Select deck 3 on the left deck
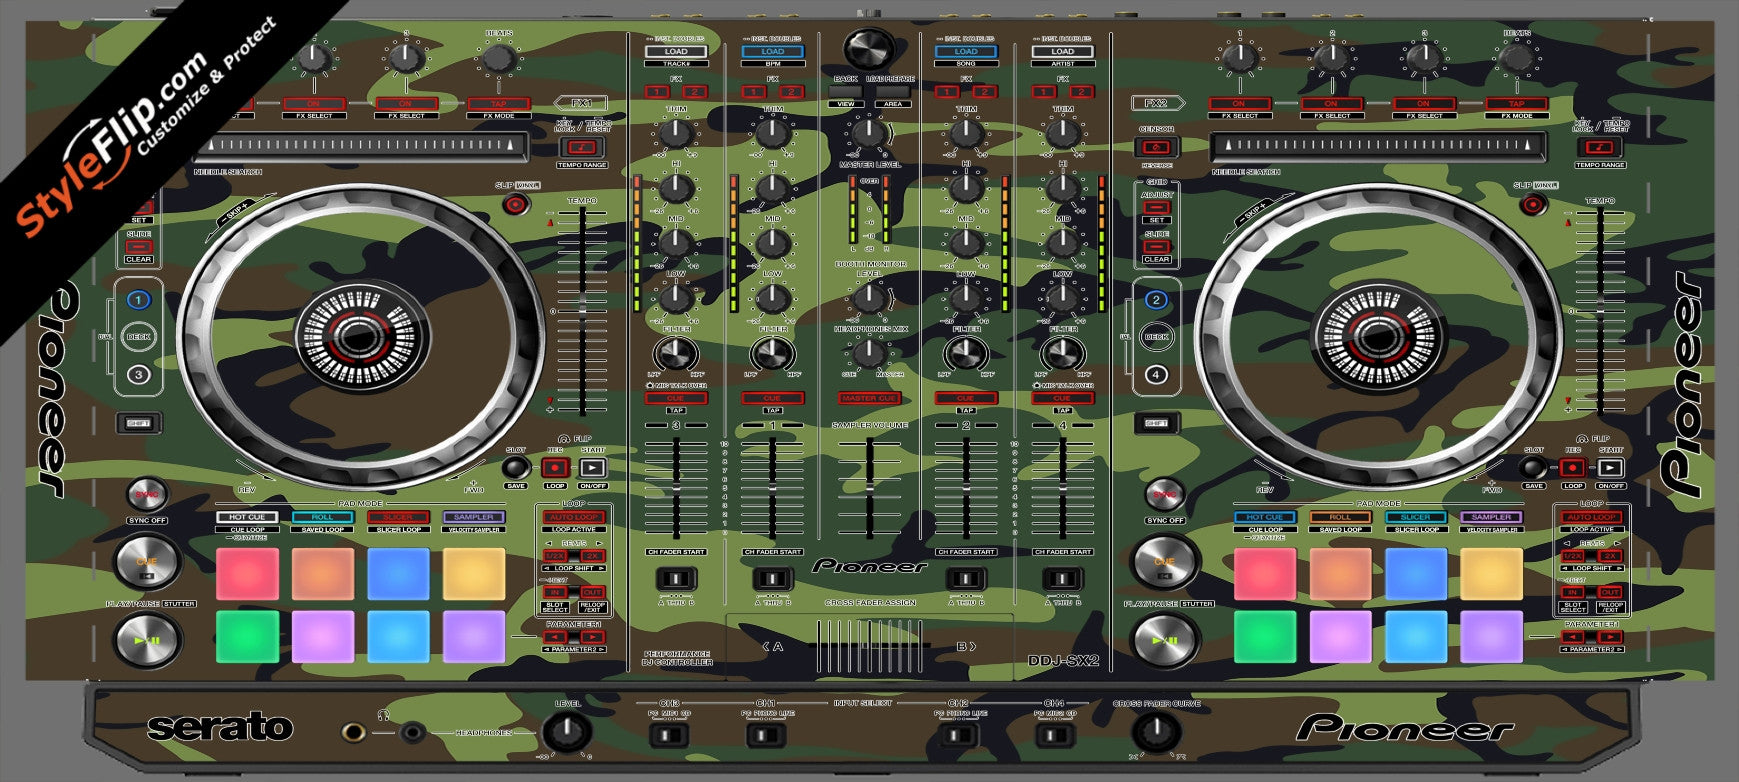The height and width of the screenshot is (782, 1739). coord(138,375)
